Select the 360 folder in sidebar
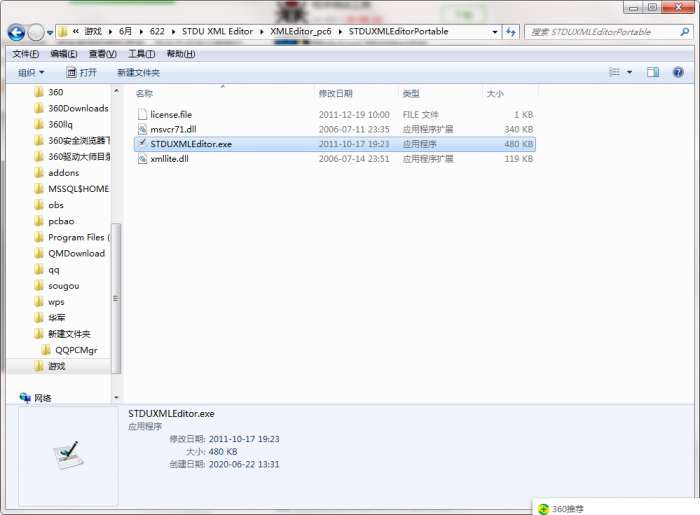Viewport: 700px width, 515px height. click(x=49, y=92)
